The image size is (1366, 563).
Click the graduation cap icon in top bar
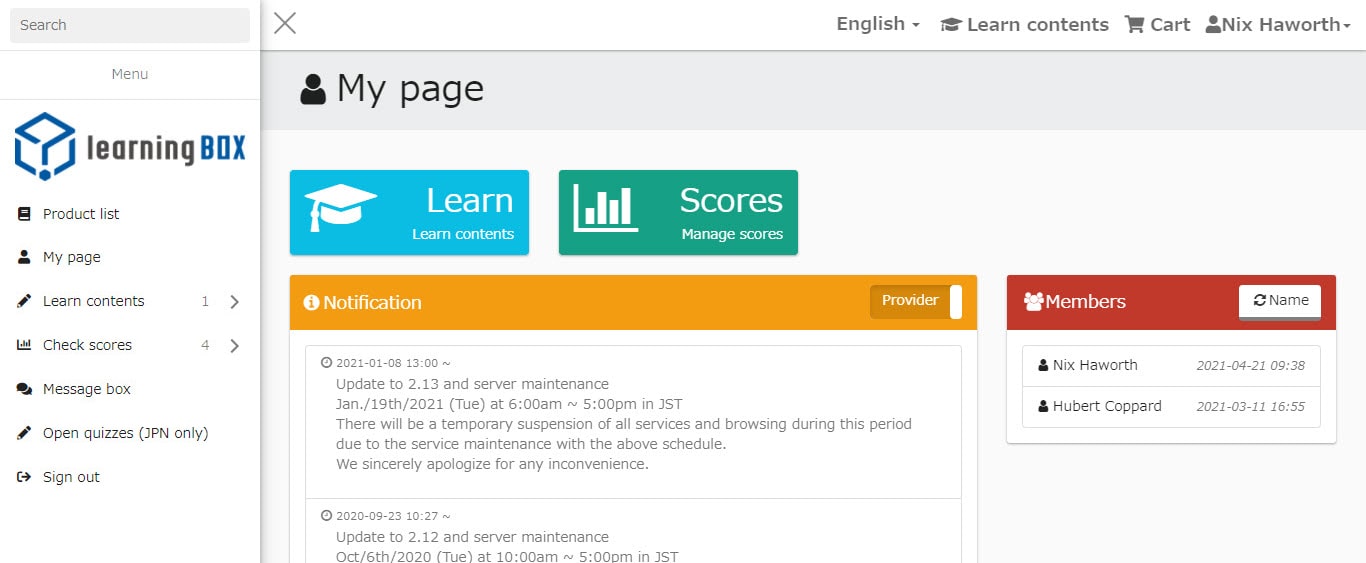(x=951, y=25)
